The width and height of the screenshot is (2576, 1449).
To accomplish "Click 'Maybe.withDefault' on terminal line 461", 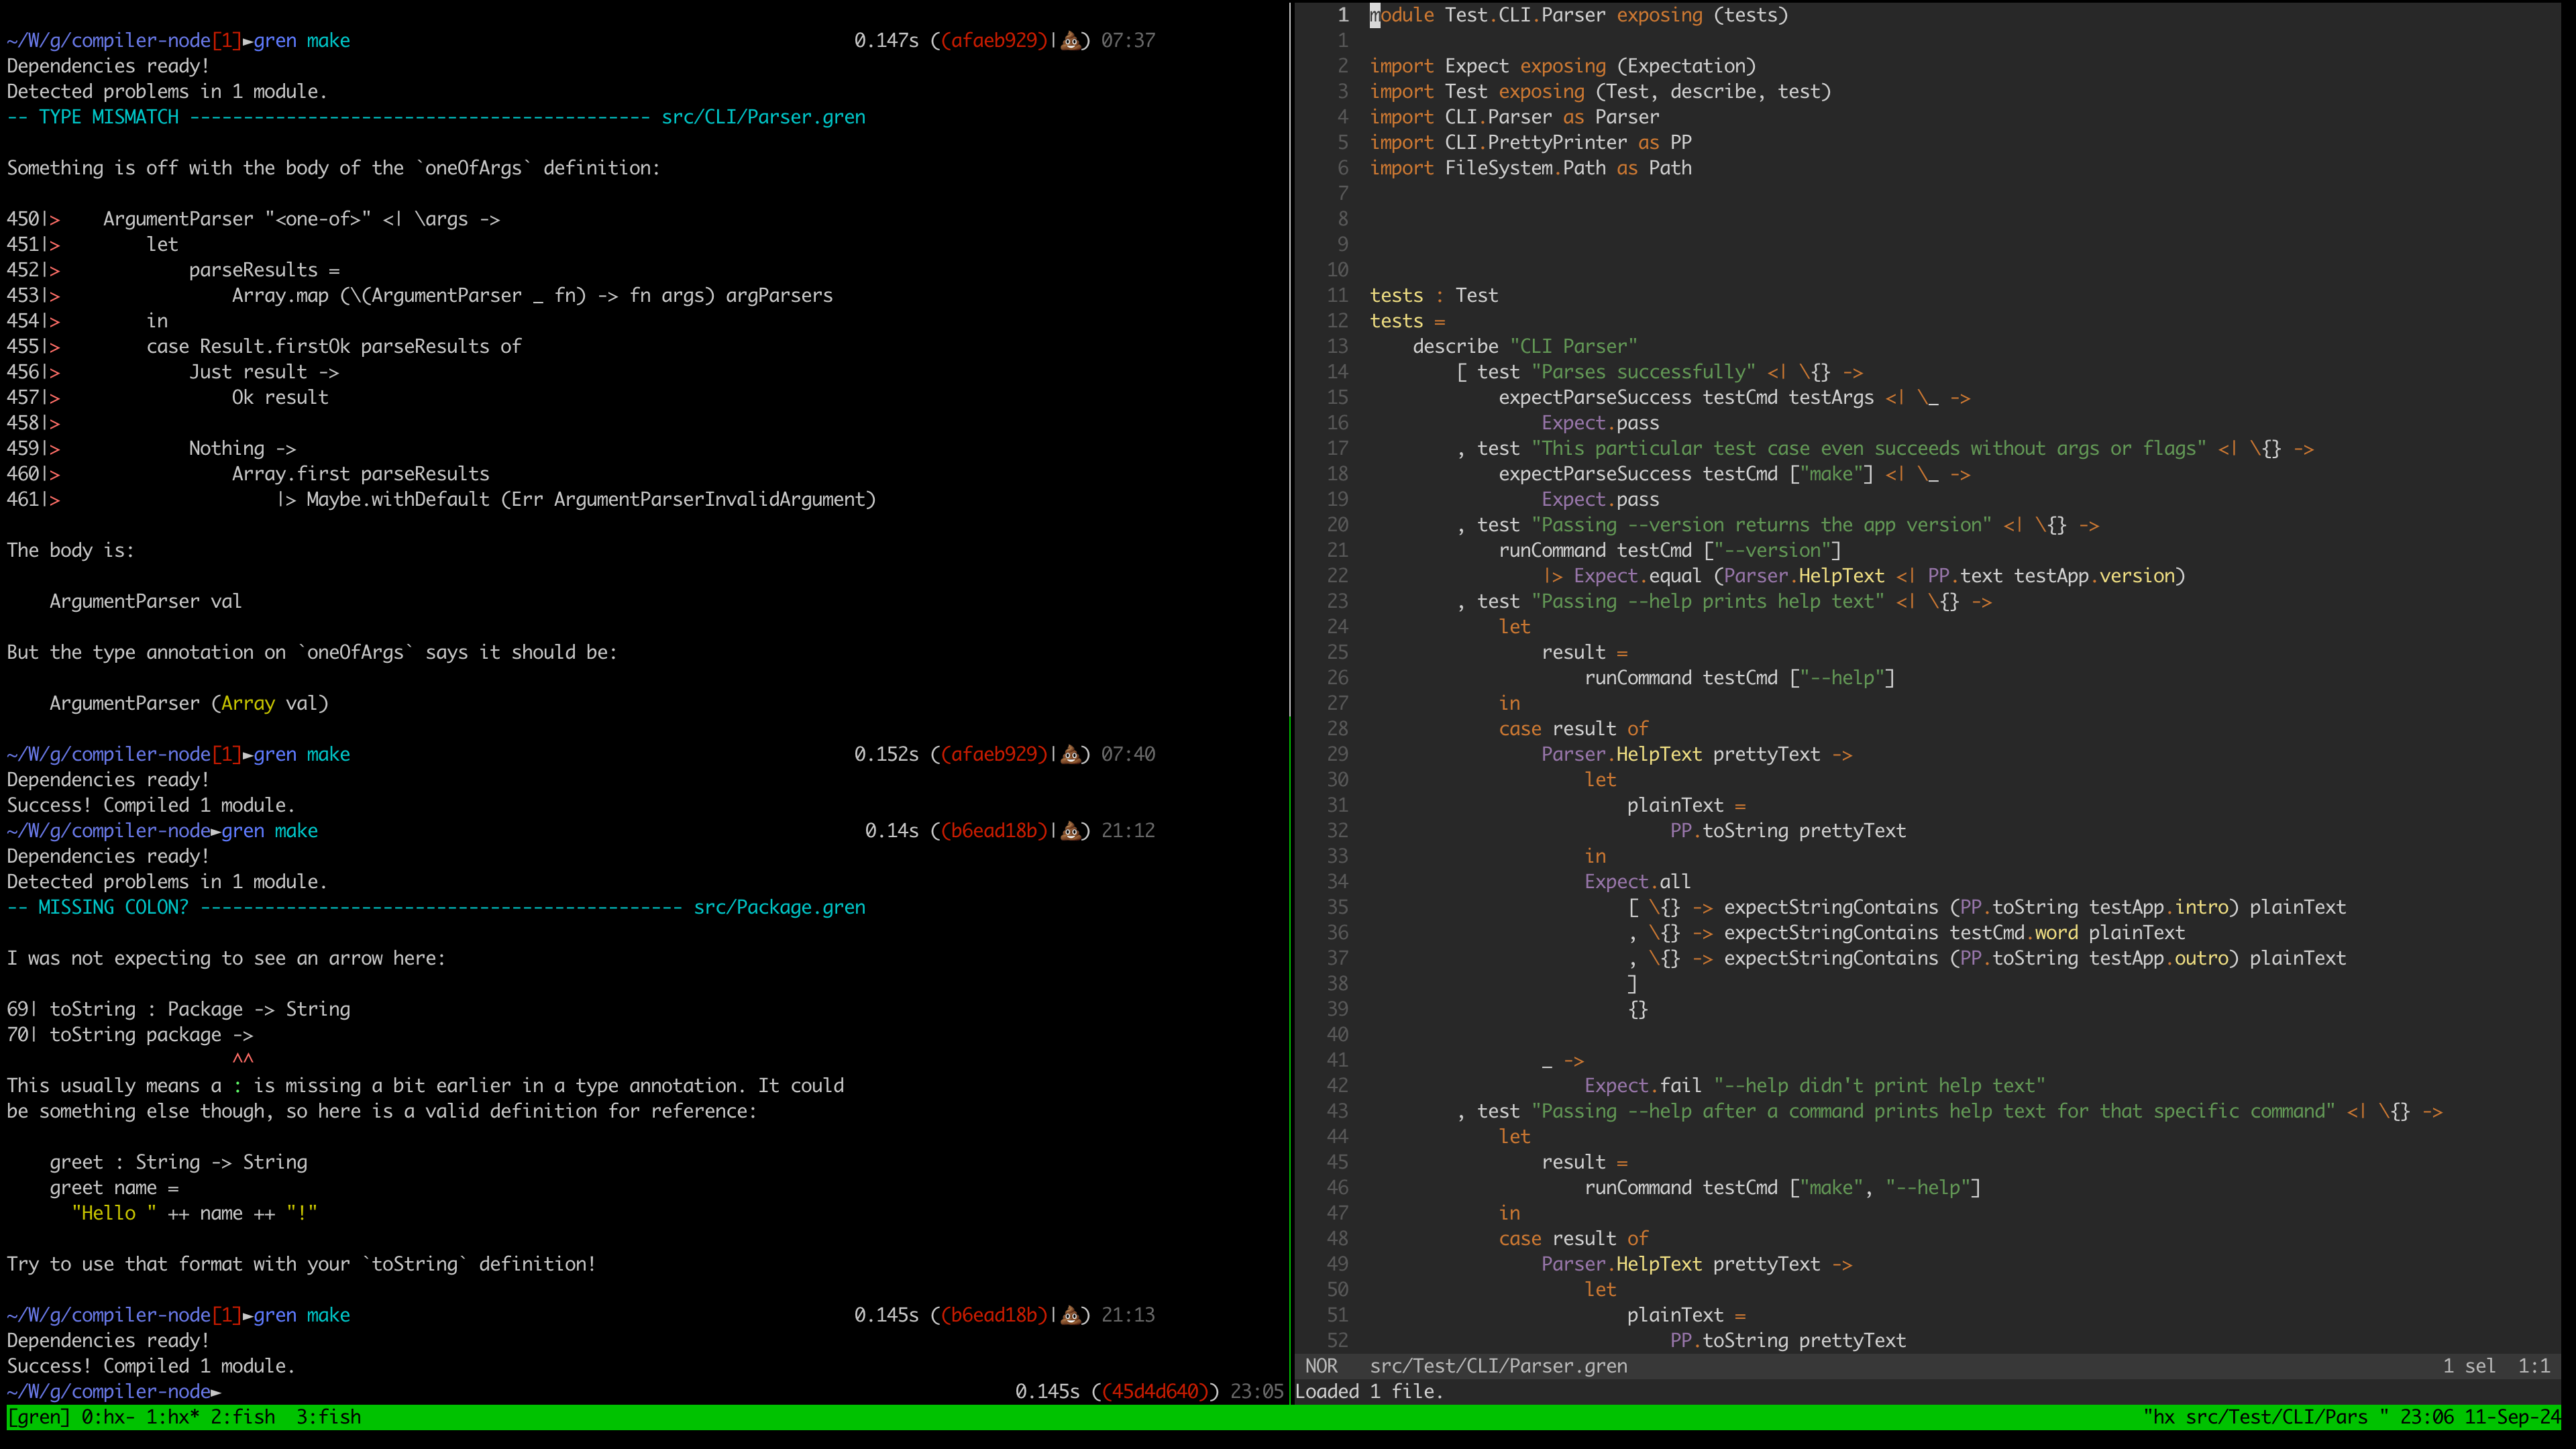I will pyautogui.click(x=398, y=499).
